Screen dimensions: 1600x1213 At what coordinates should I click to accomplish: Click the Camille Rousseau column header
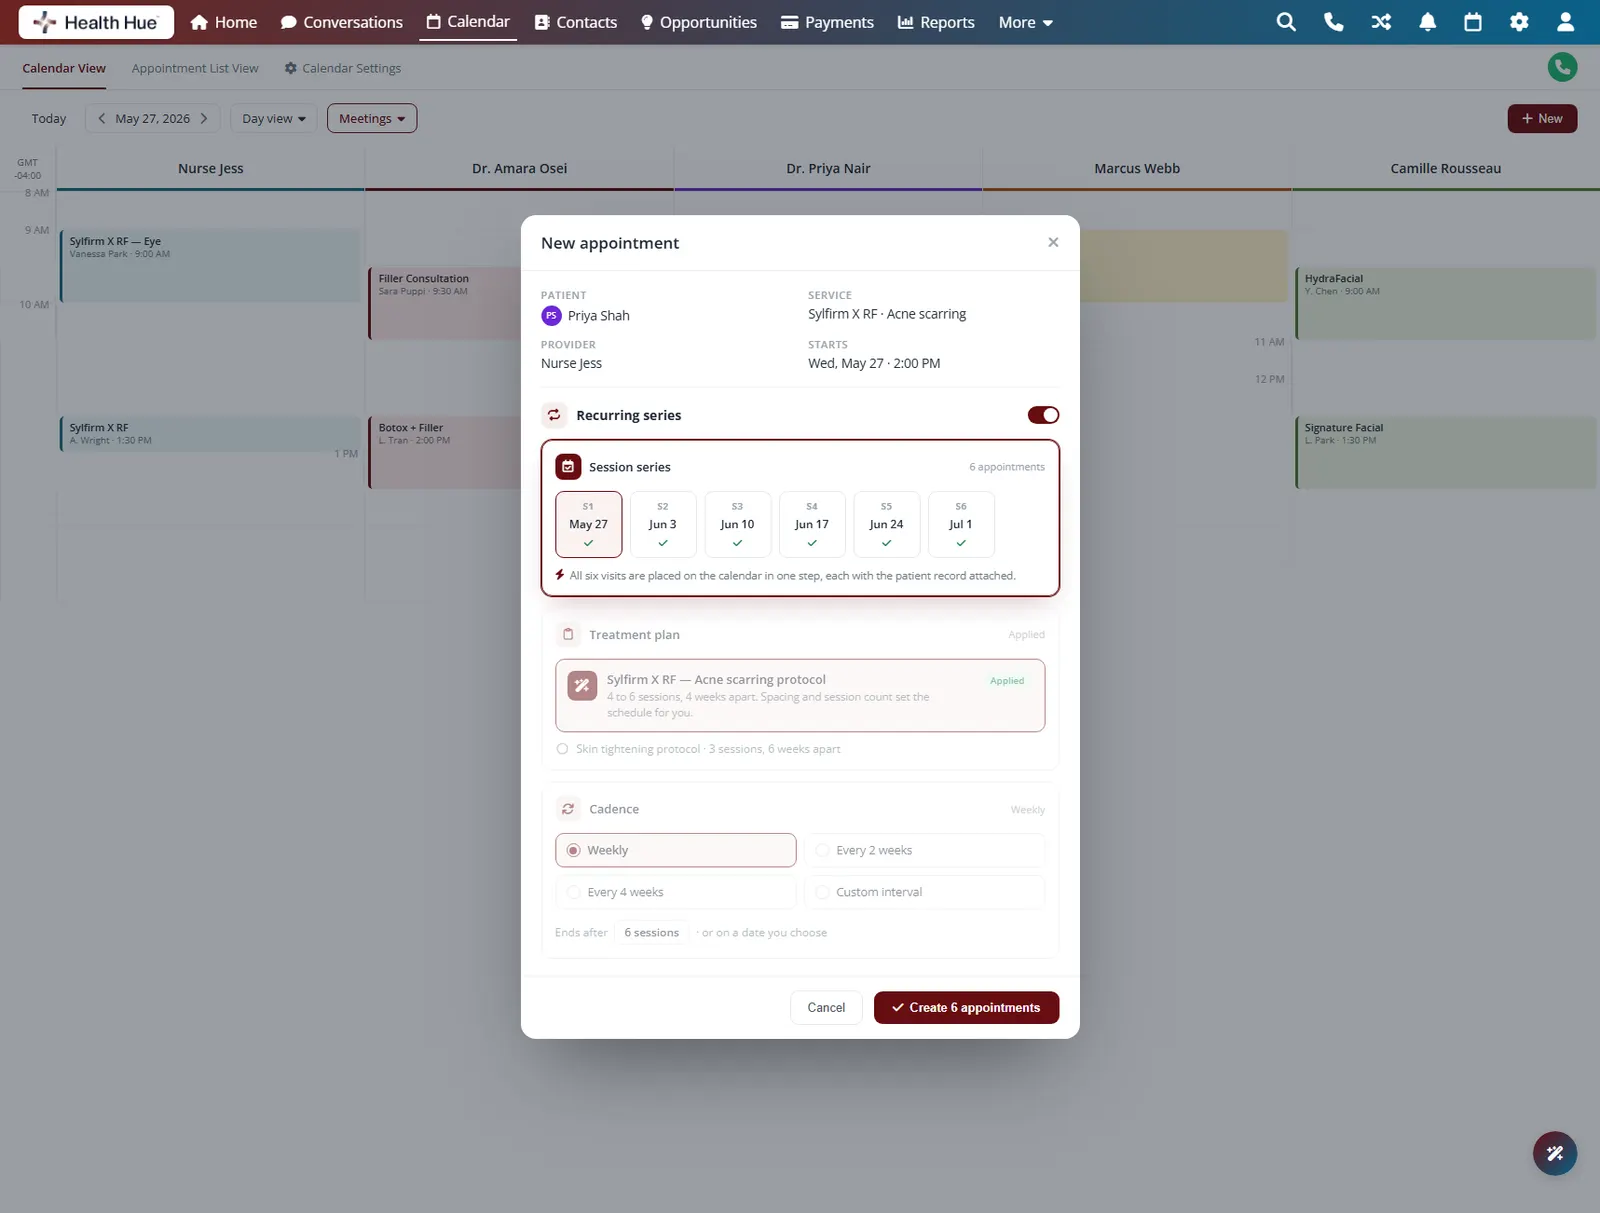[1445, 168]
